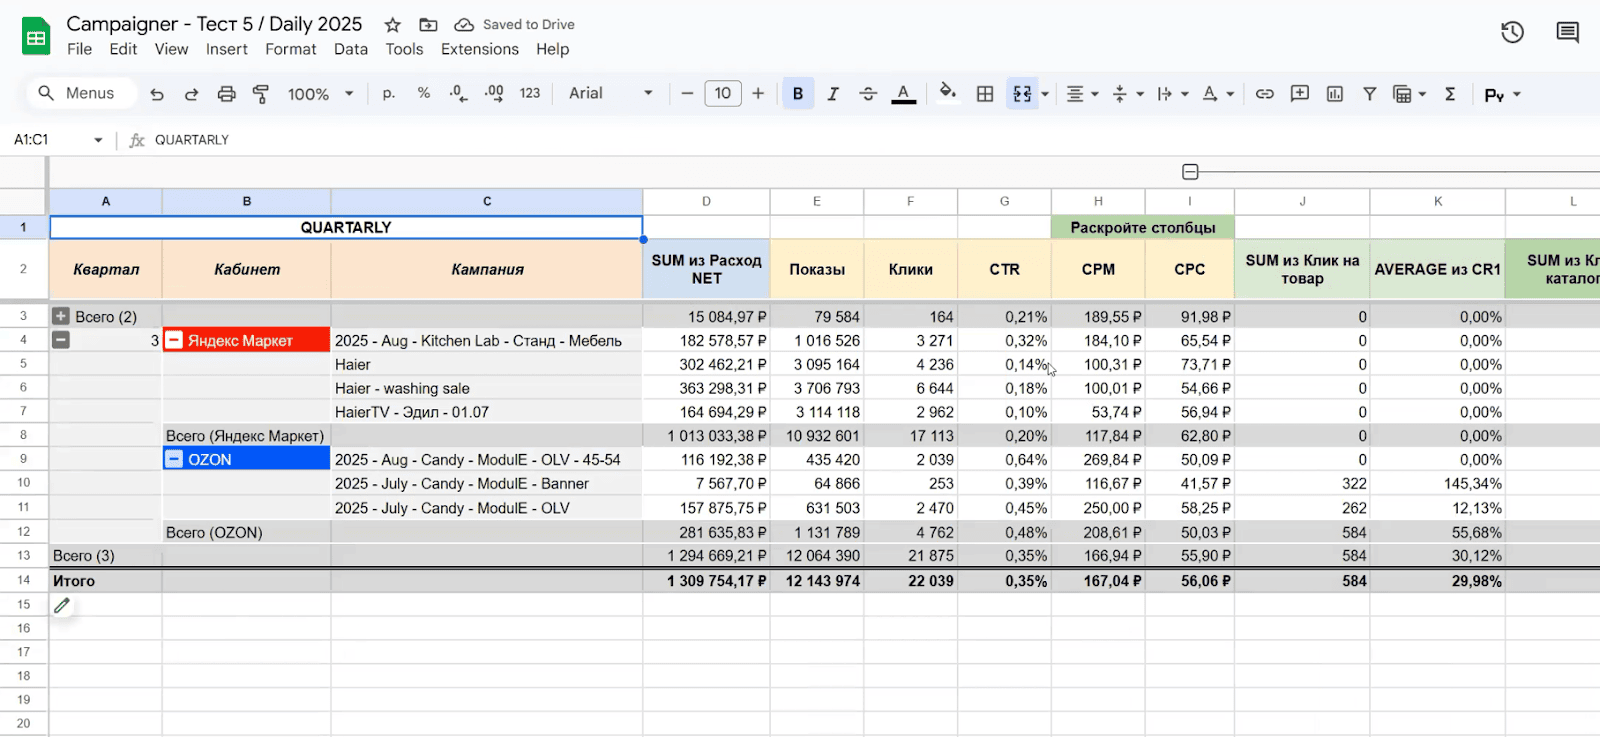Create a filter with funnel icon
This screenshot has width=1600, height=737.
click(x=1370, y=94)
